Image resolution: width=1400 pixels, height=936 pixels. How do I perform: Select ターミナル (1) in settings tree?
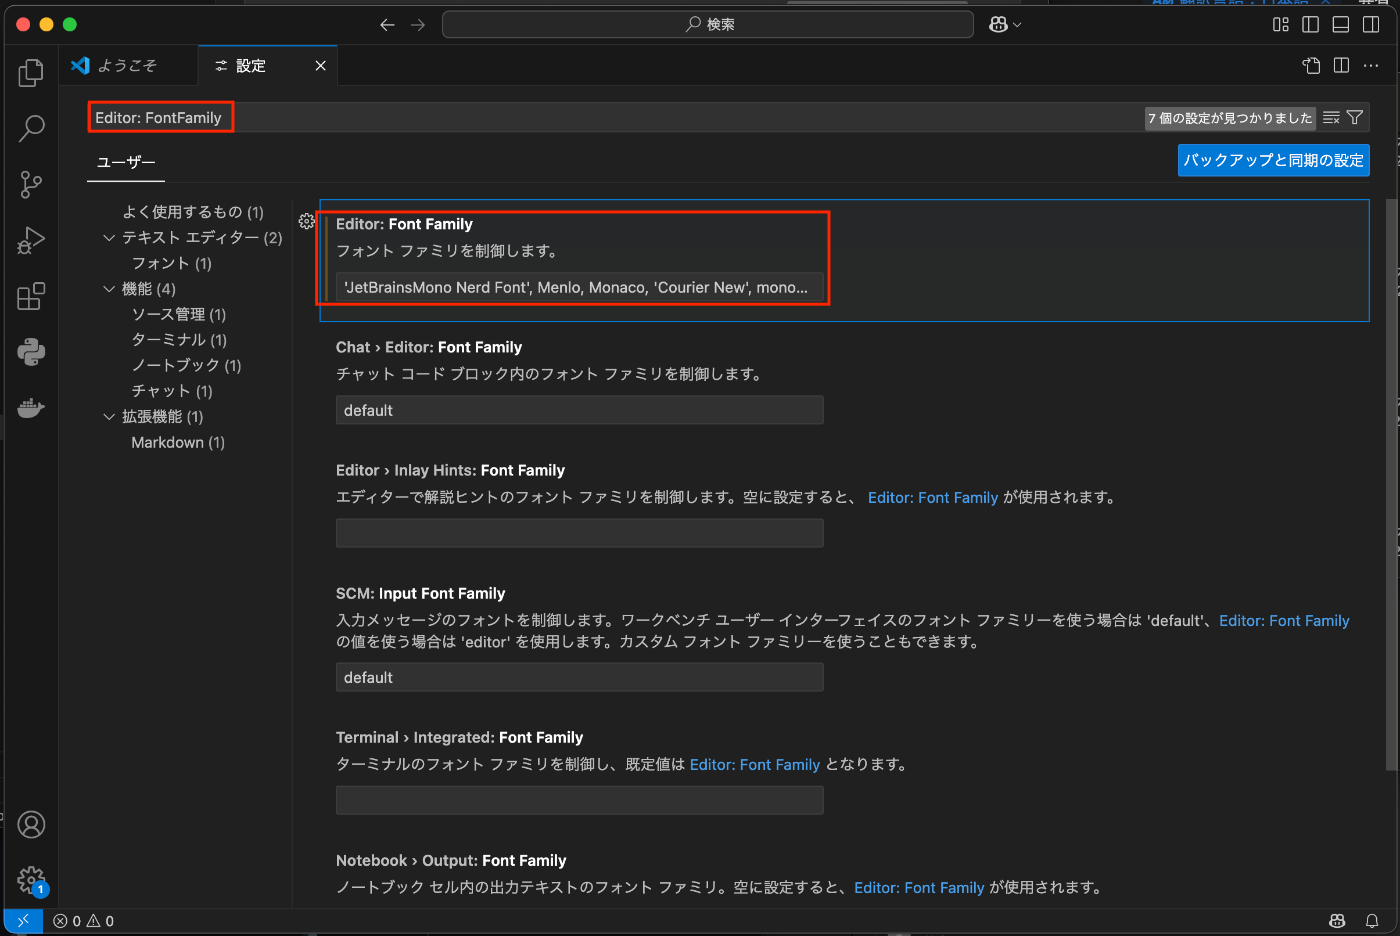(179, 340)
